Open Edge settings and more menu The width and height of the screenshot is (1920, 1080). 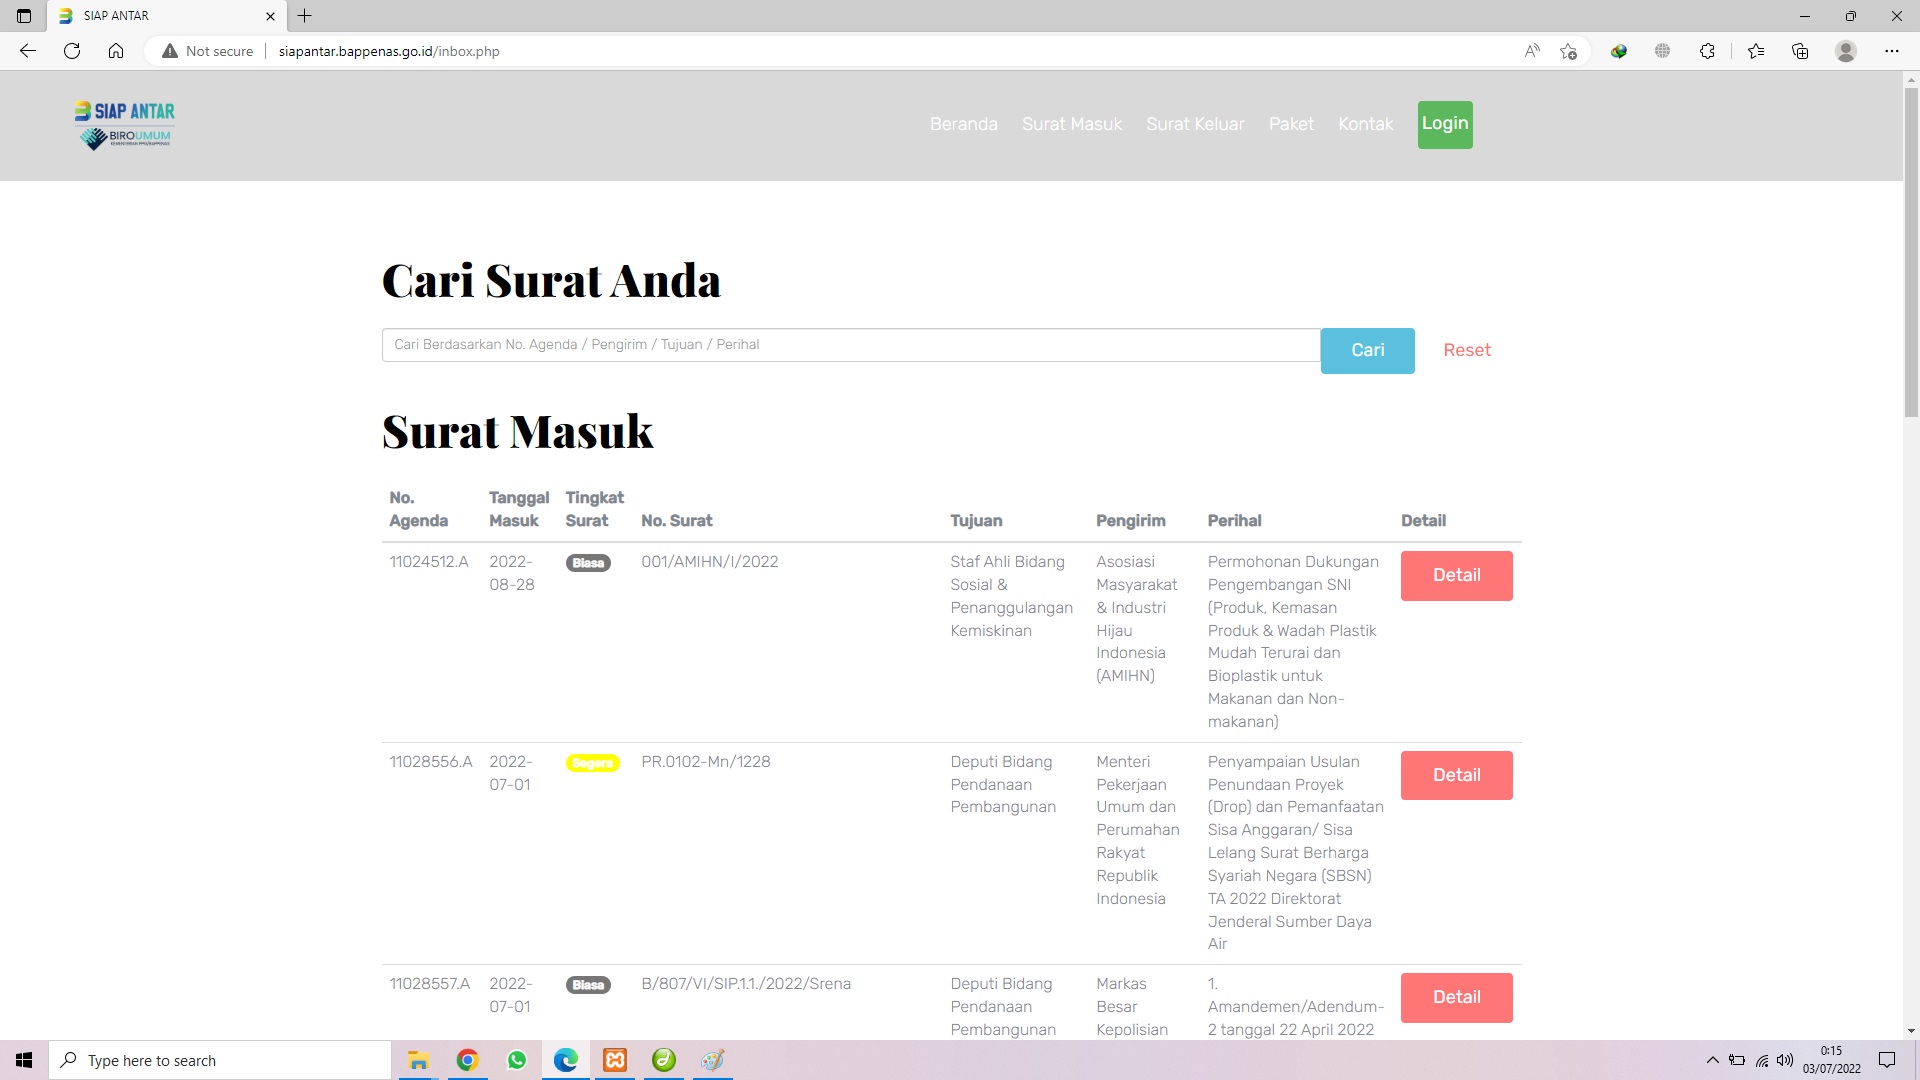[1891, 51]
